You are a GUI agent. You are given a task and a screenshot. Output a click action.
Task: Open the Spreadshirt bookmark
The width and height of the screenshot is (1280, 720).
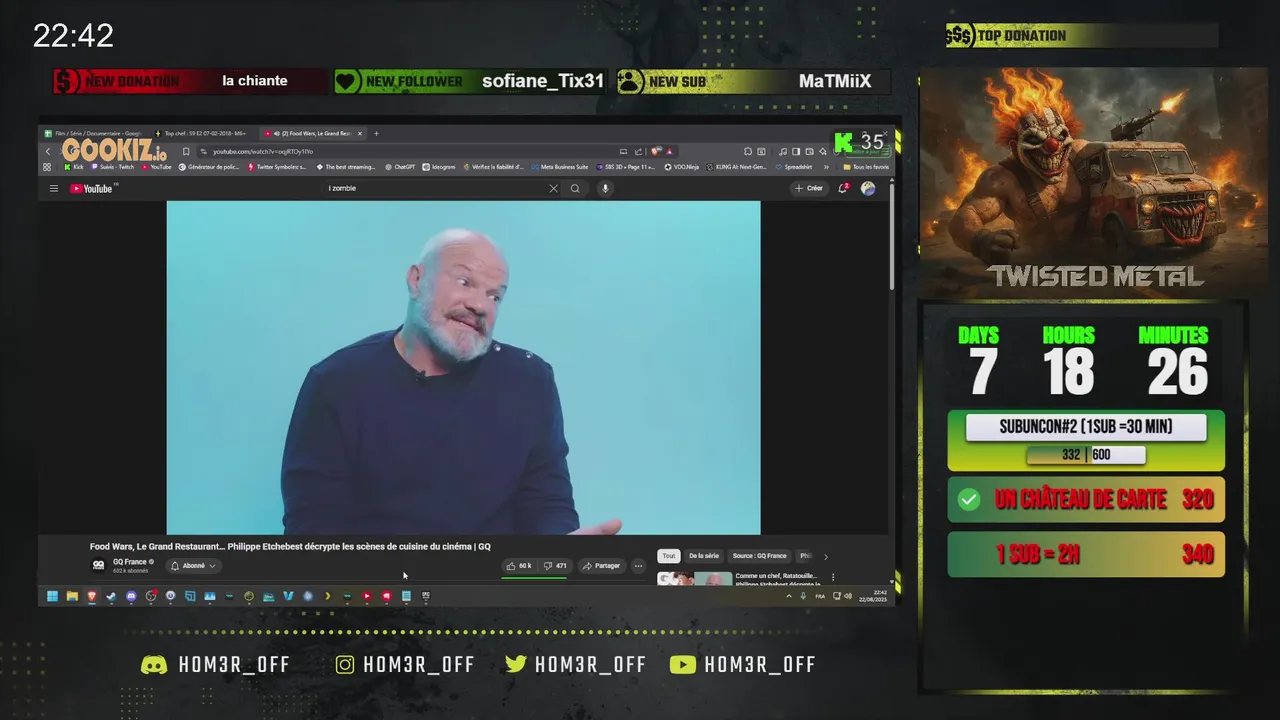(793, 167)
